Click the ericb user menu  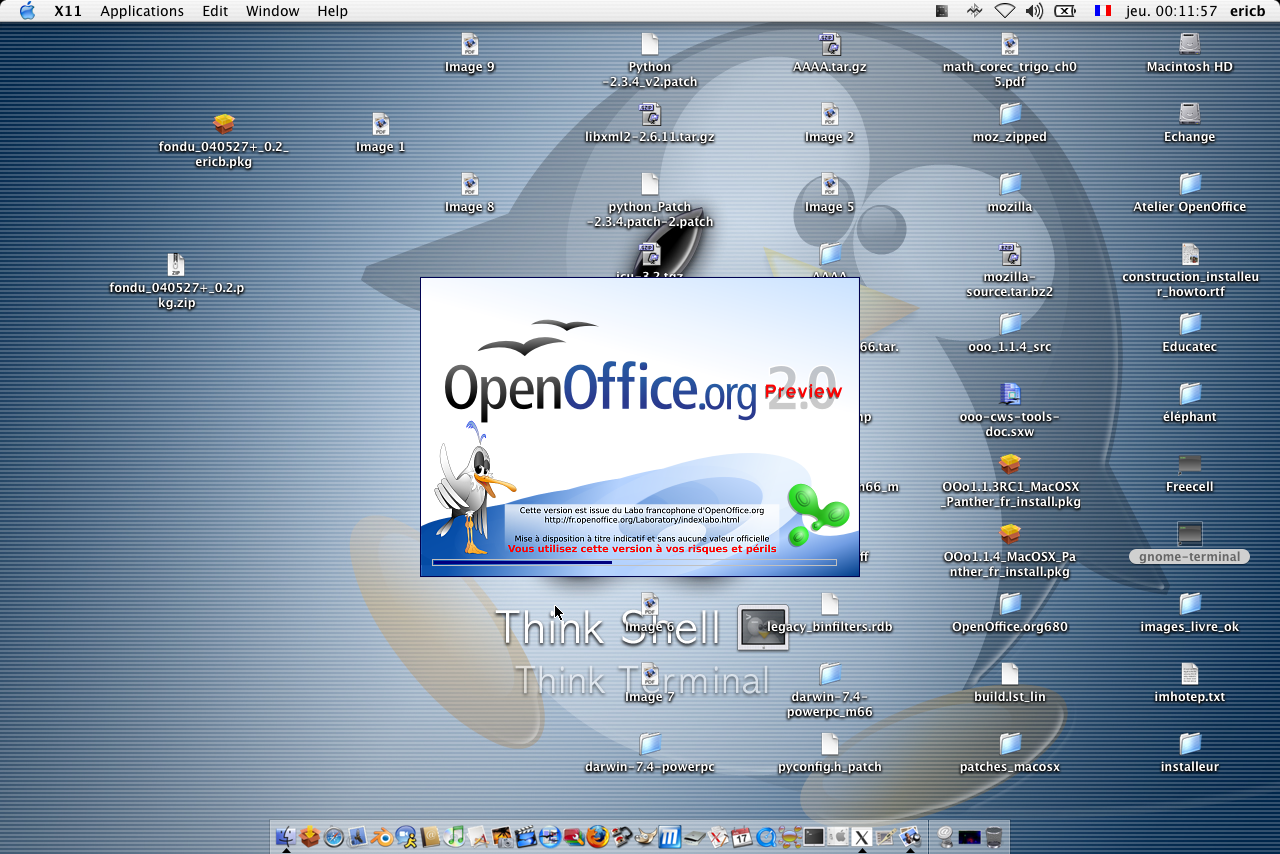coord(1247,11)
